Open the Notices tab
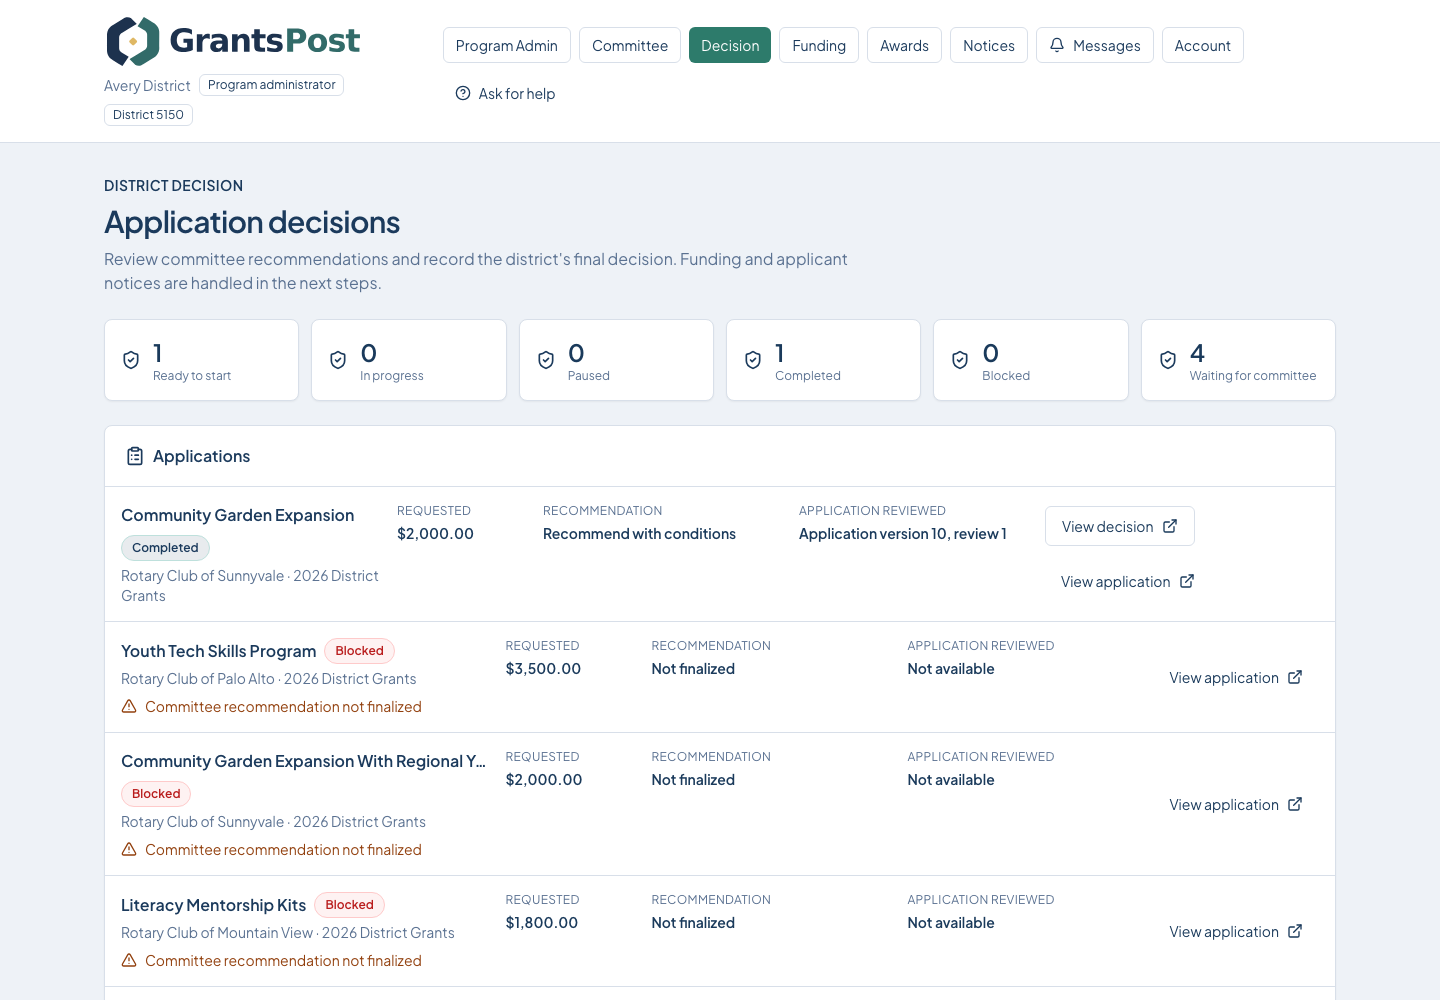 pos(989,45)
